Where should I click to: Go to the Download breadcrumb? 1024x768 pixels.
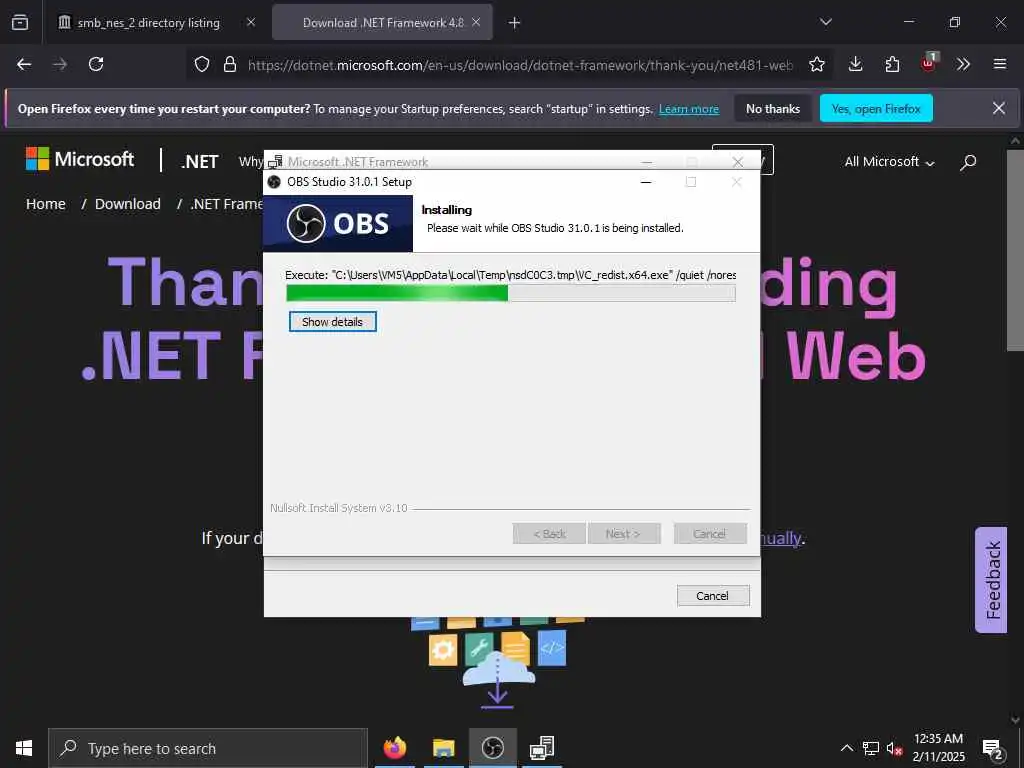click(127, 204)
